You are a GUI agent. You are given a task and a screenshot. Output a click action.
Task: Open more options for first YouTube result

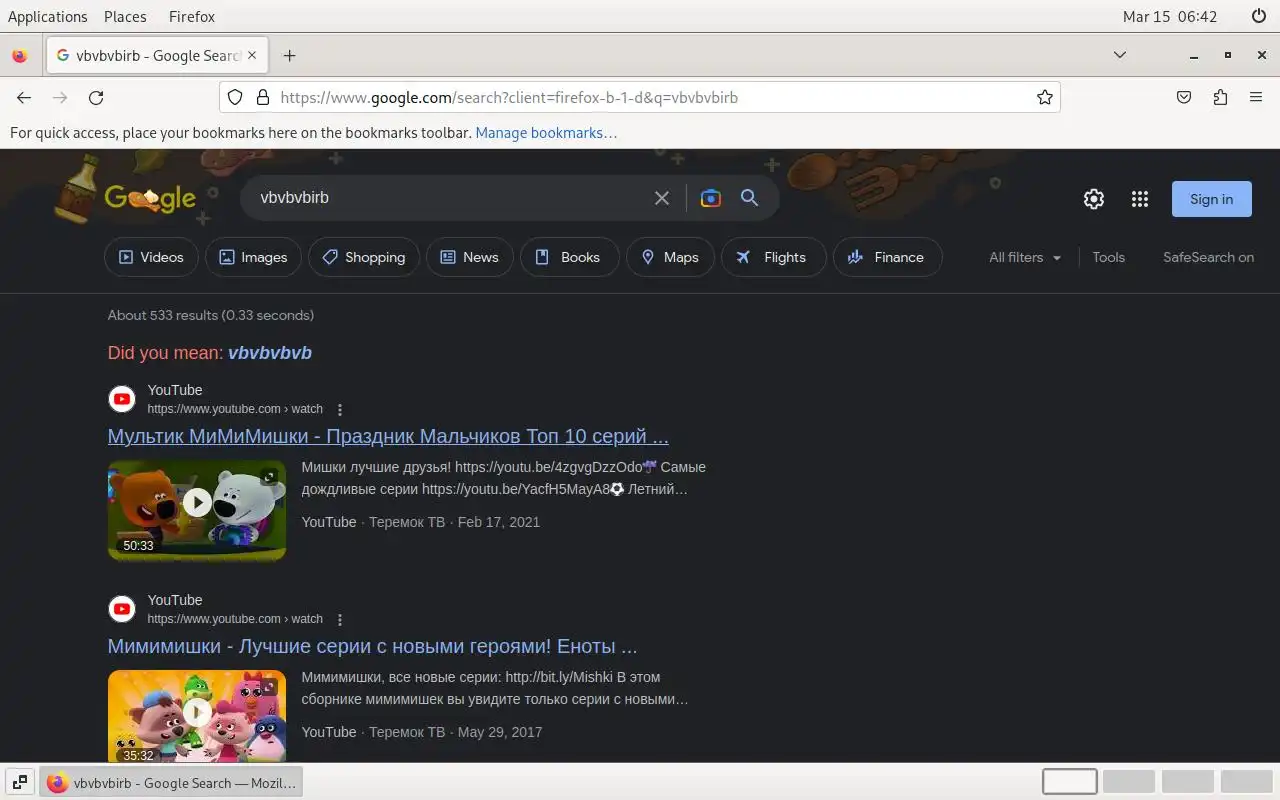pos(340,410)
